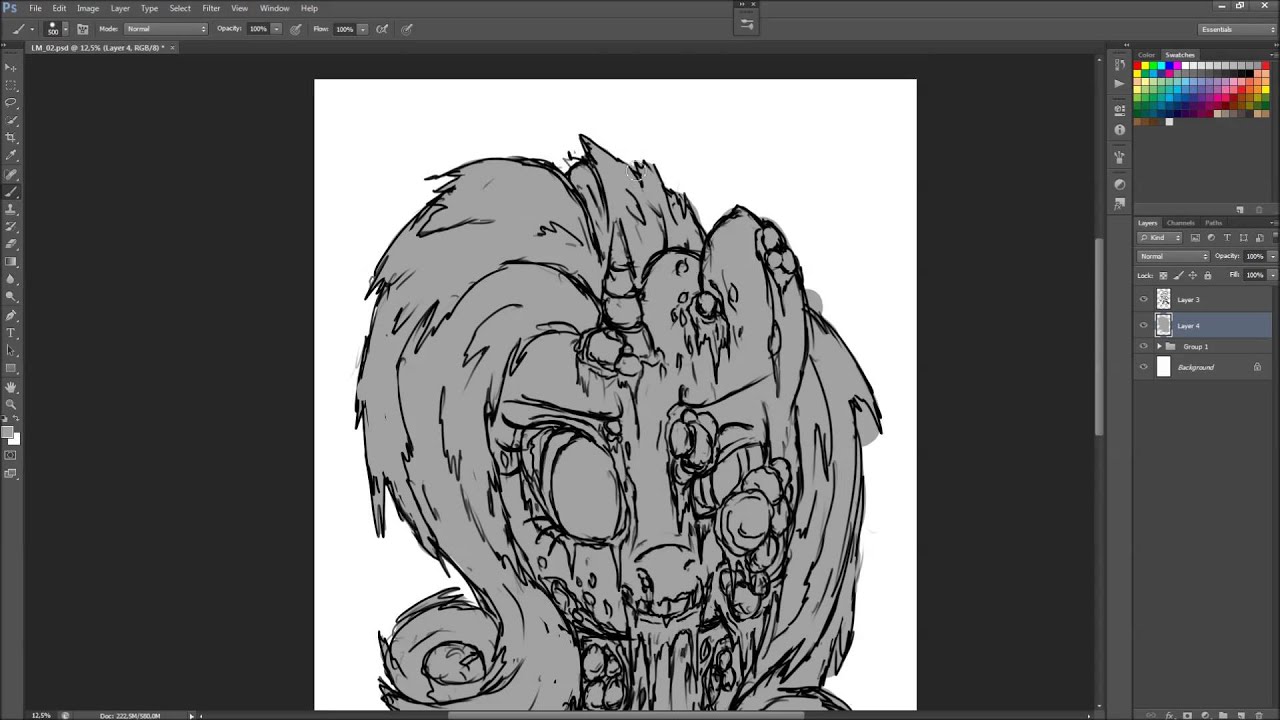Activate the Hand tool
This screenshot has width=1280, height=720.
coord(11,387)
